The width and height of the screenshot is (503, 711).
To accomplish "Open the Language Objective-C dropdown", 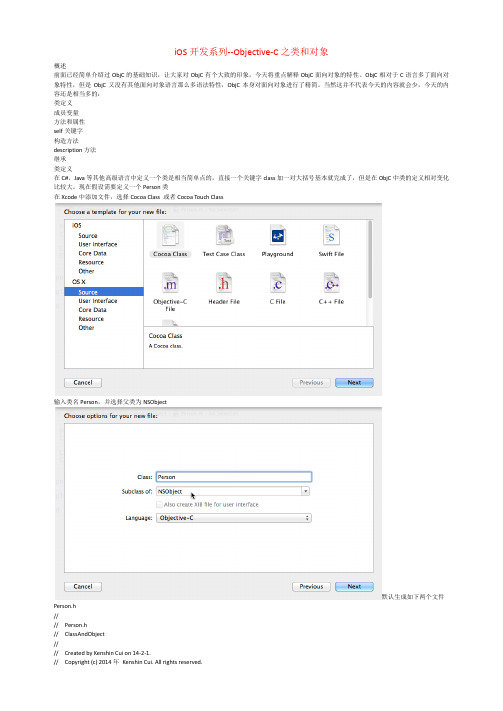I will (234, 518).
